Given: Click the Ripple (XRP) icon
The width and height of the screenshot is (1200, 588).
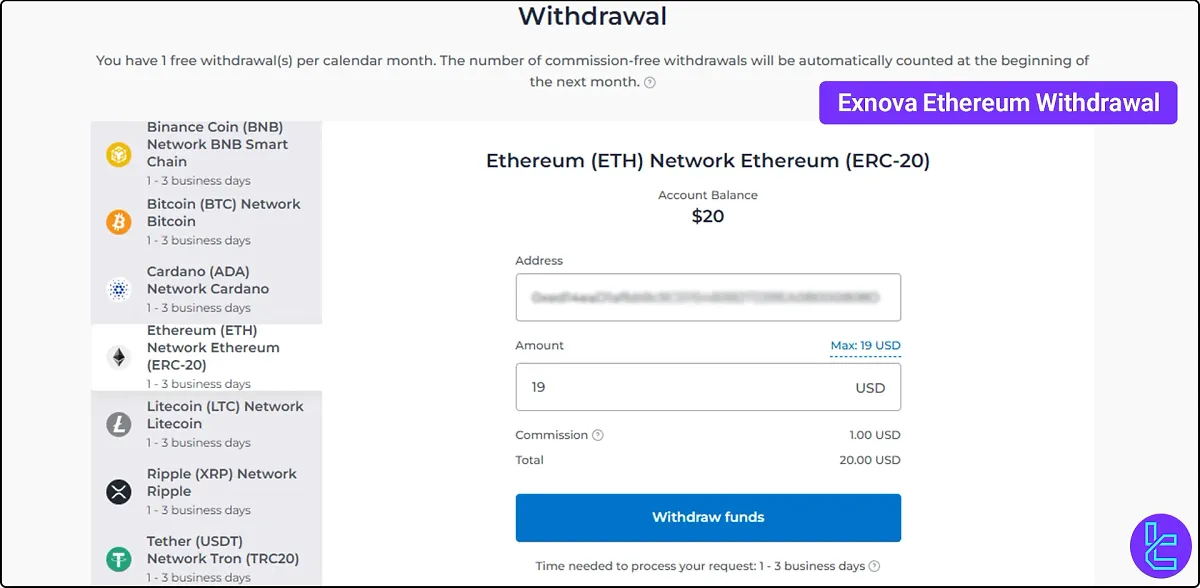Looking at the screenshot, I should tap(118, 491).
